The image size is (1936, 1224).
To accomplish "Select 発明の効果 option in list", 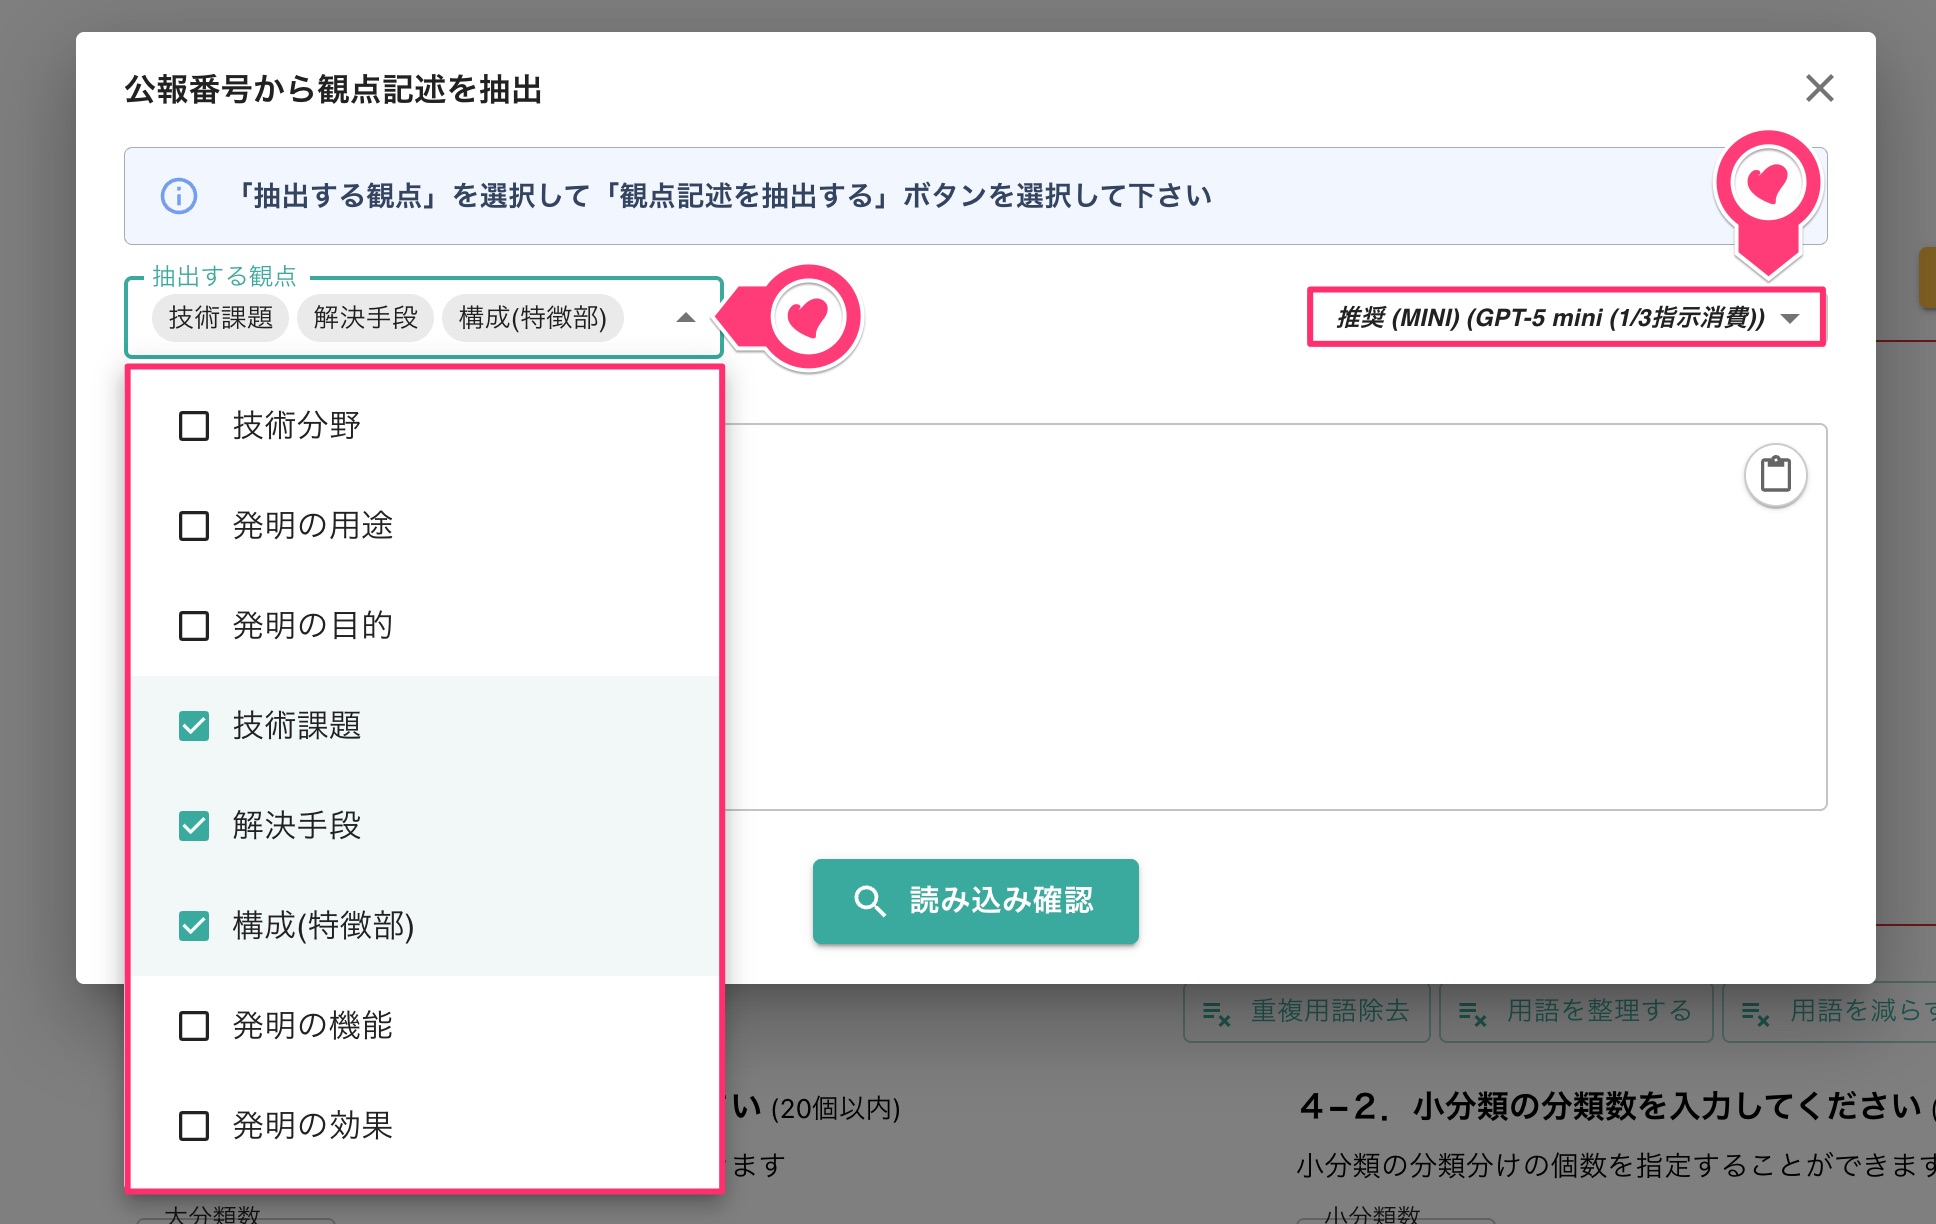I will pyautogui.click(x=312, y=1126).
